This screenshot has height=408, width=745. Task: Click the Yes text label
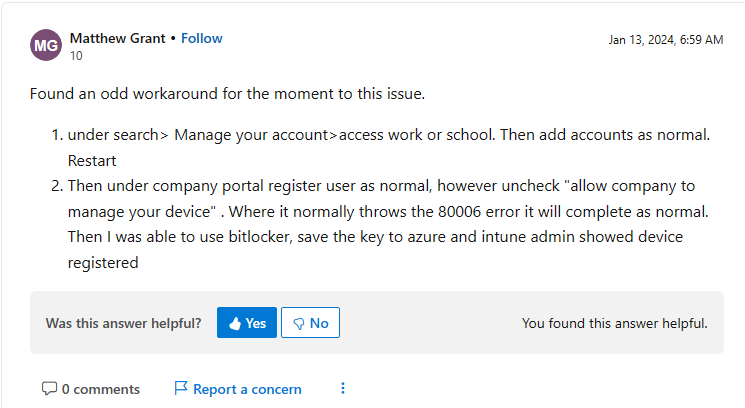click(256, 323)
